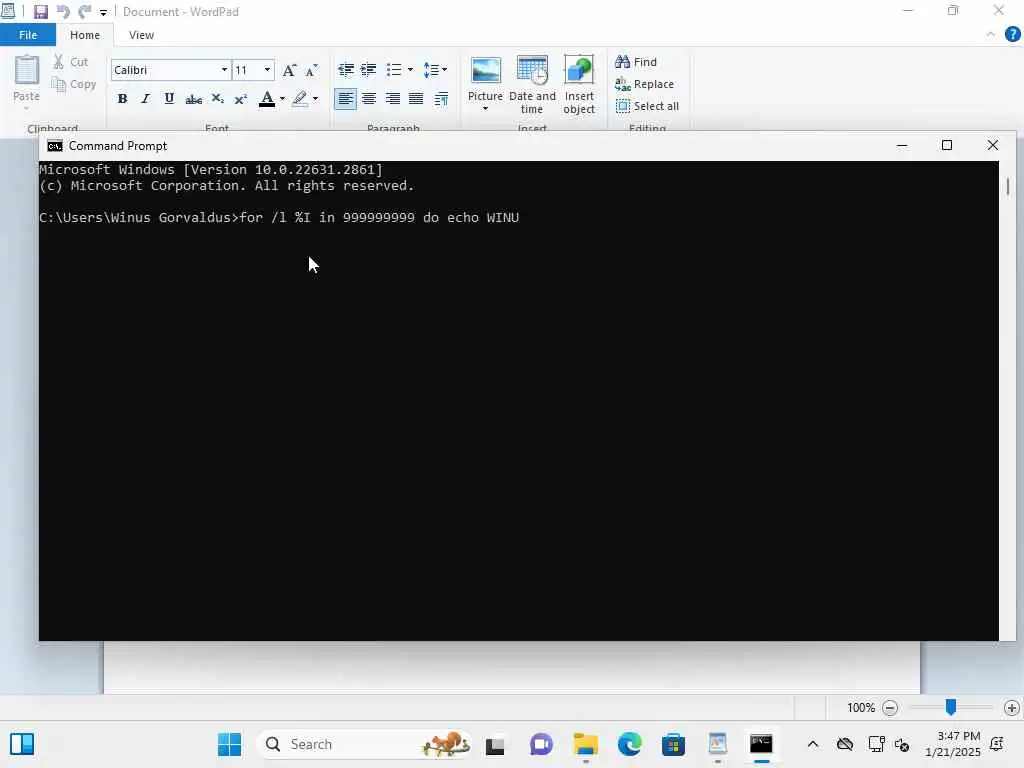Toggle Italic formatting

pos(146,99)
